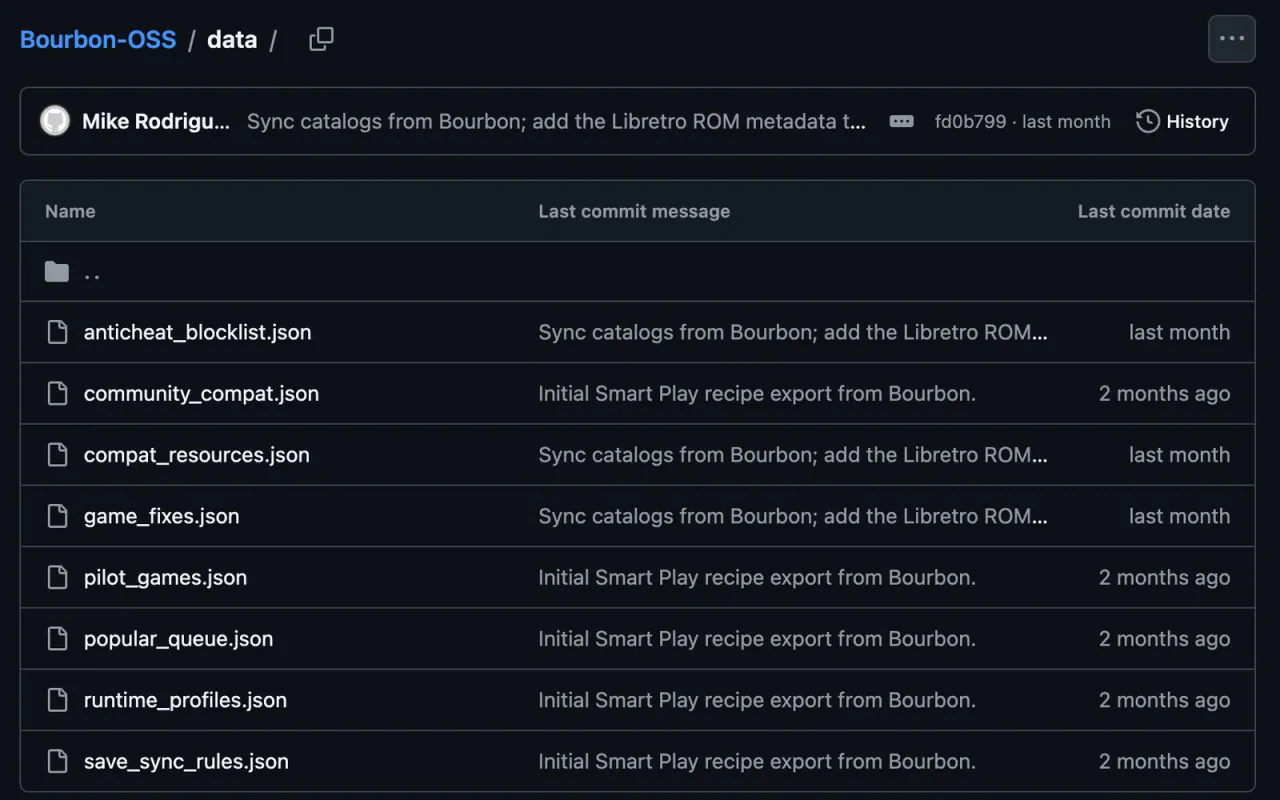The image size is (1280, 800).
Task: Open the commit message for save_sync_rules.json
Action: pyautogui.click(x=757, y=761)
